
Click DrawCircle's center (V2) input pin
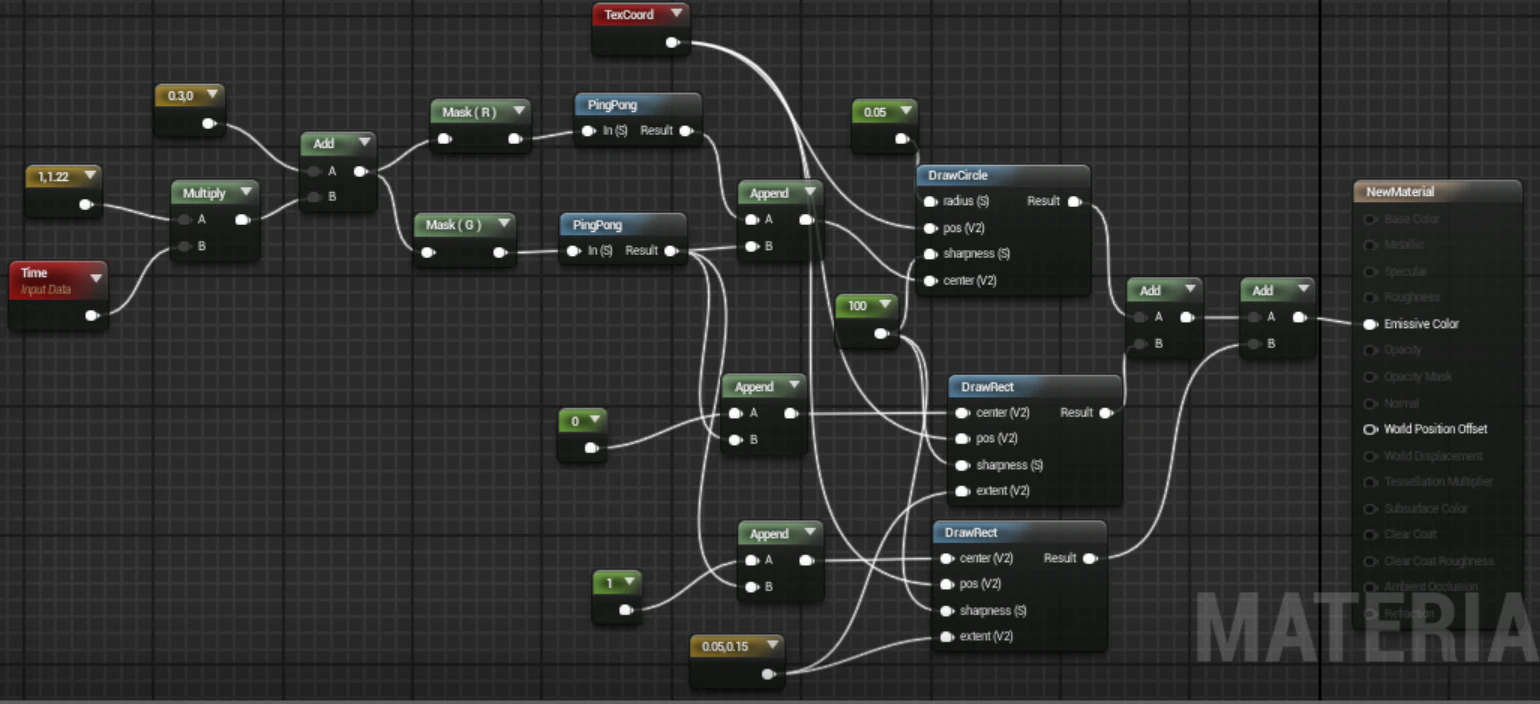(931, 281)
